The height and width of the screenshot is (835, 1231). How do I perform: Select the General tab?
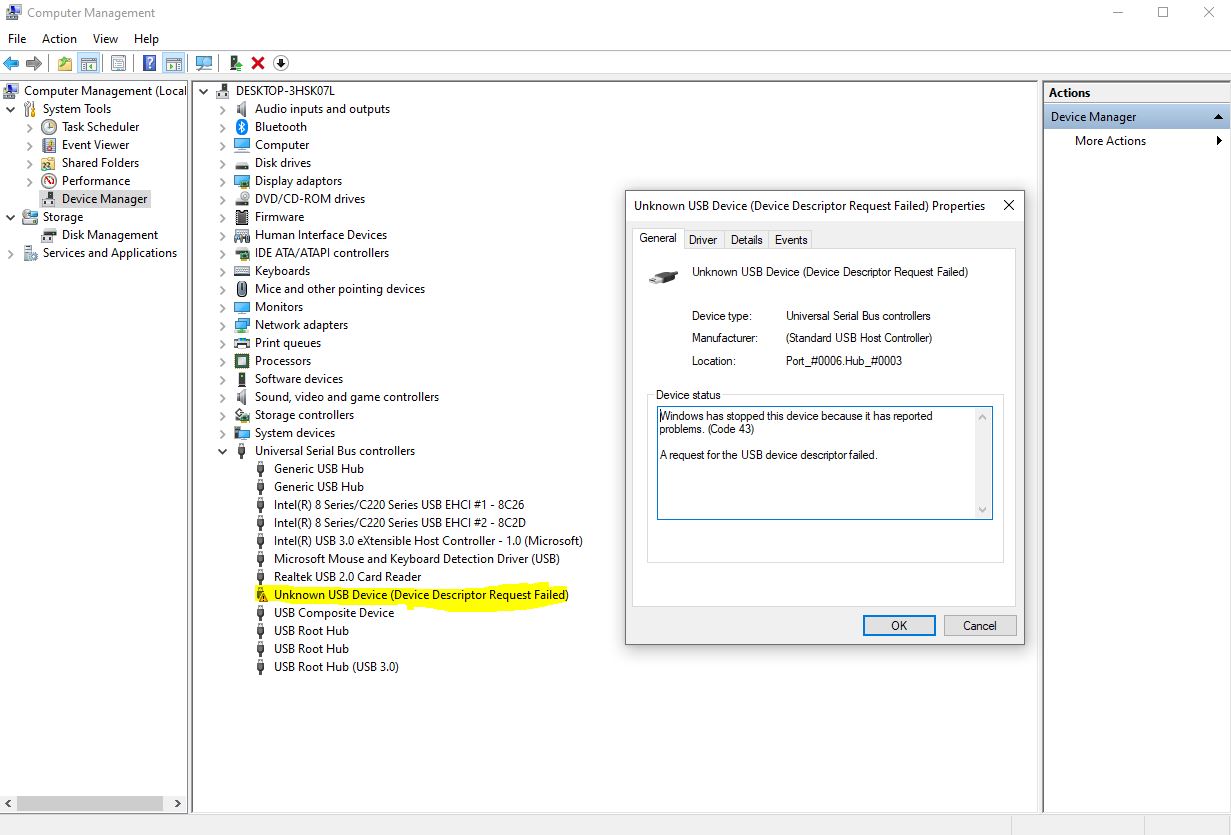658,238
